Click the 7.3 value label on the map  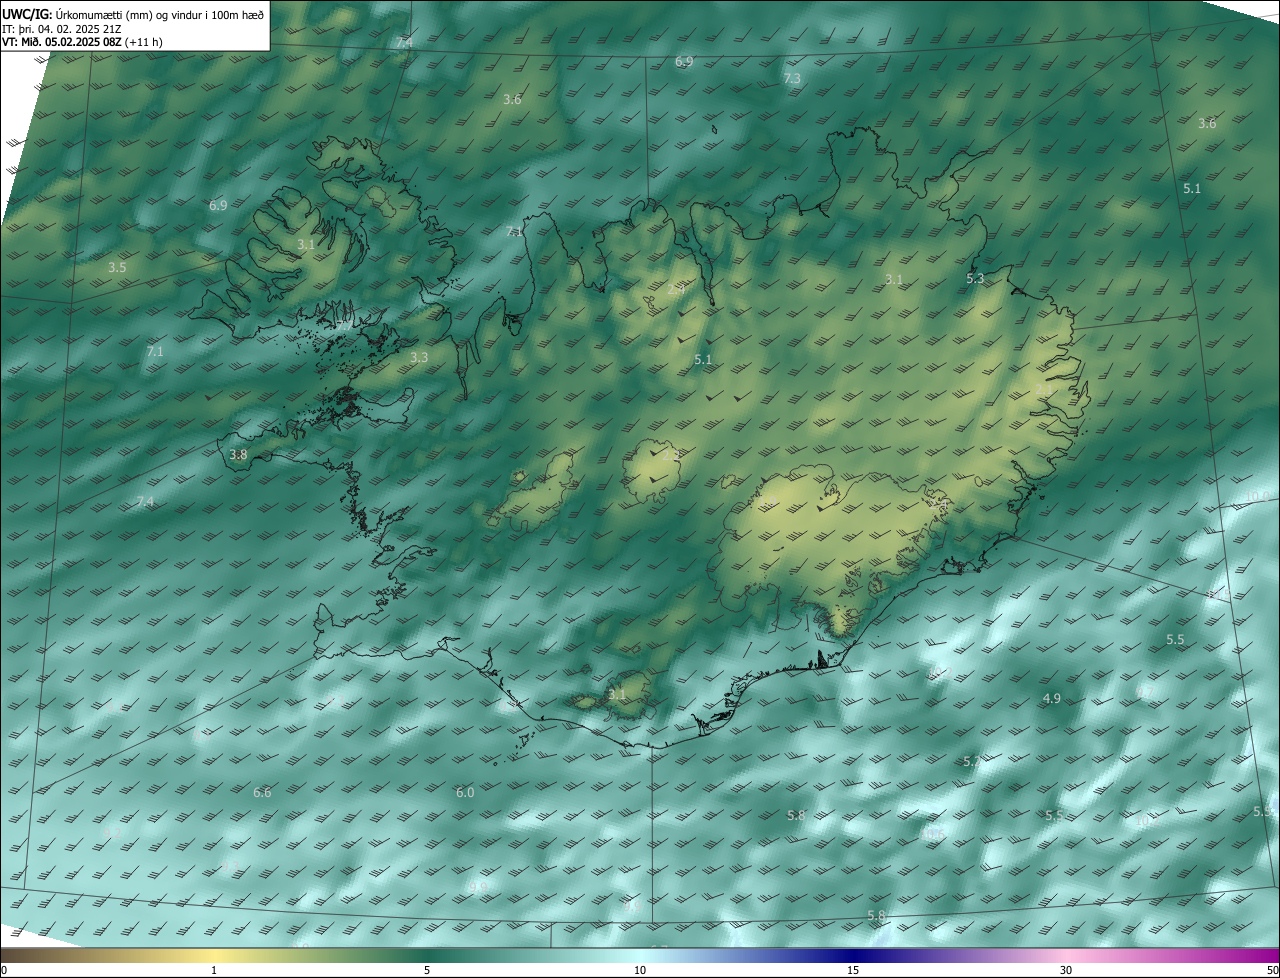pyautogui.click(x=792, y=78)
